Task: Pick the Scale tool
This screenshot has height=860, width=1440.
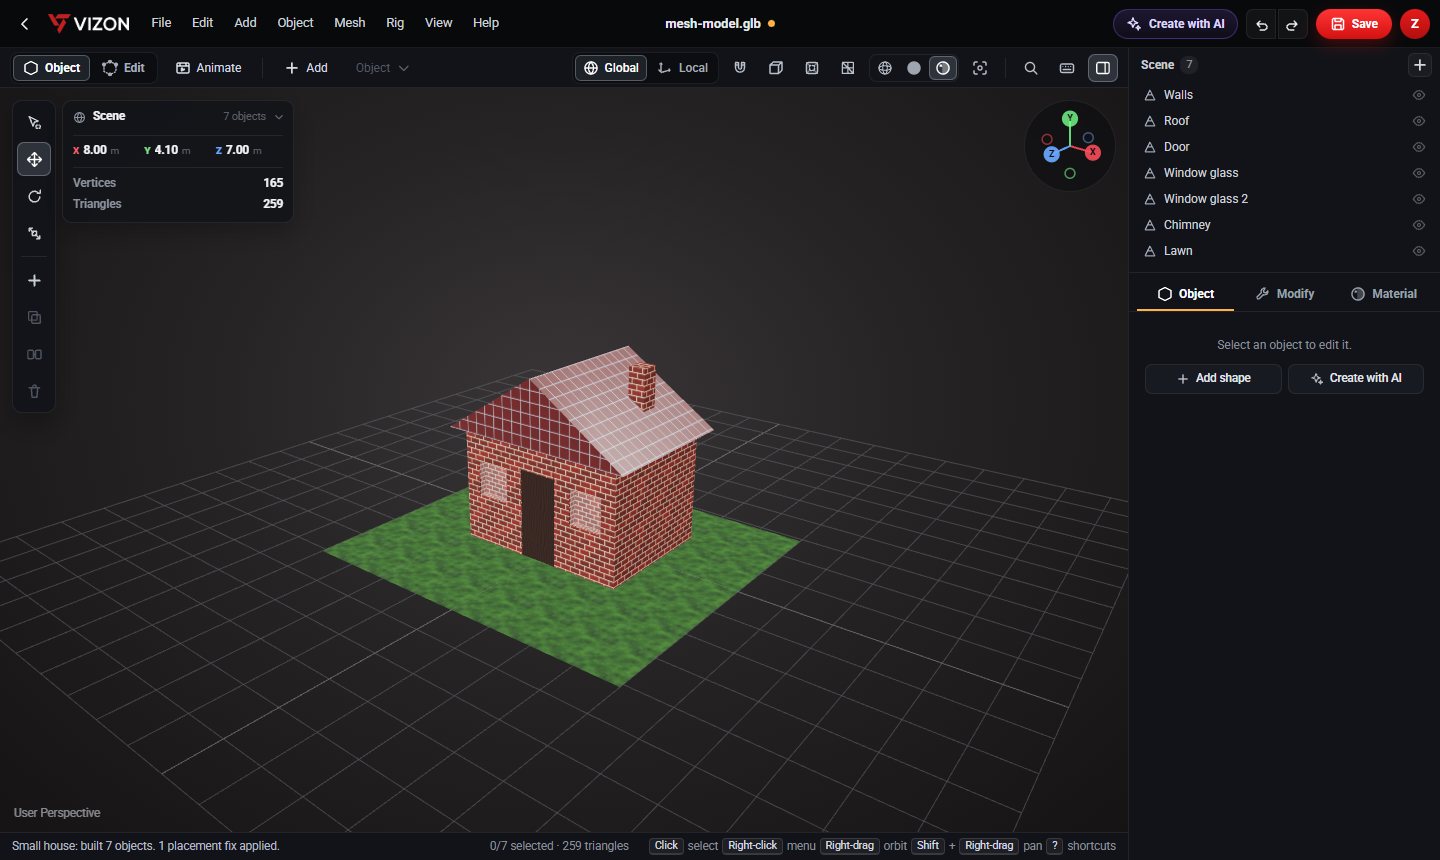Action: (34, 233)
